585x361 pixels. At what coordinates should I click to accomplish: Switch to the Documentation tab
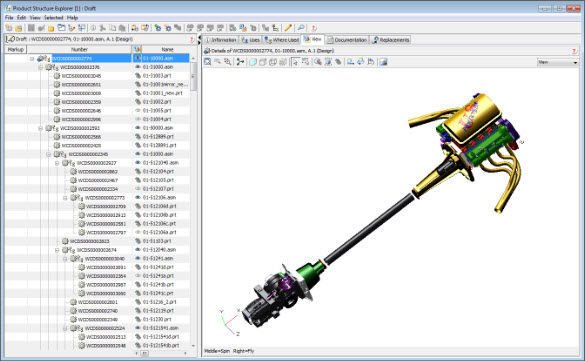pos(347,40)
